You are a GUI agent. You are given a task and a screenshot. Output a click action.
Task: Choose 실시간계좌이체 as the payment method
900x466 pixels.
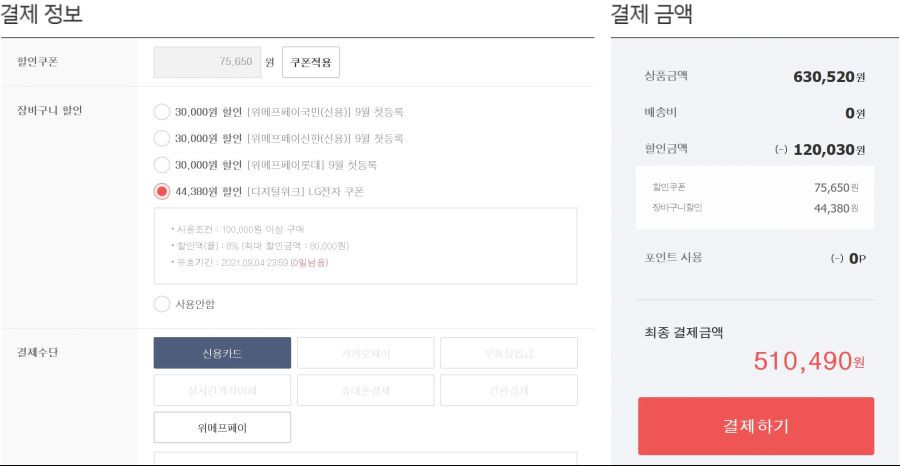click(222, 390)
